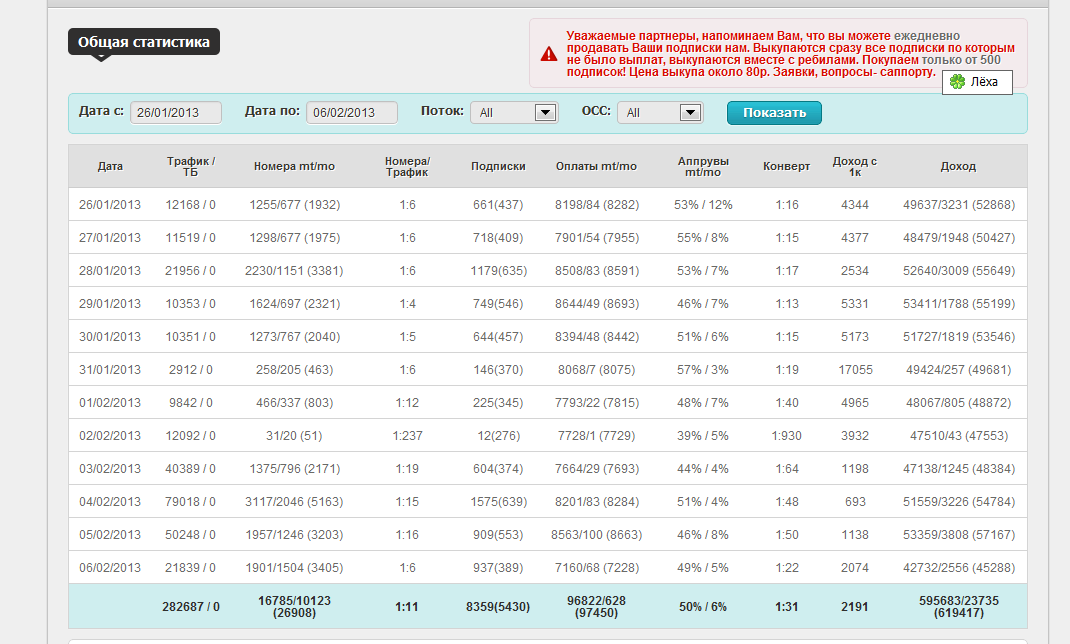
Task: Select the date cell 01/02/2013
Action: tap(110, 402)
